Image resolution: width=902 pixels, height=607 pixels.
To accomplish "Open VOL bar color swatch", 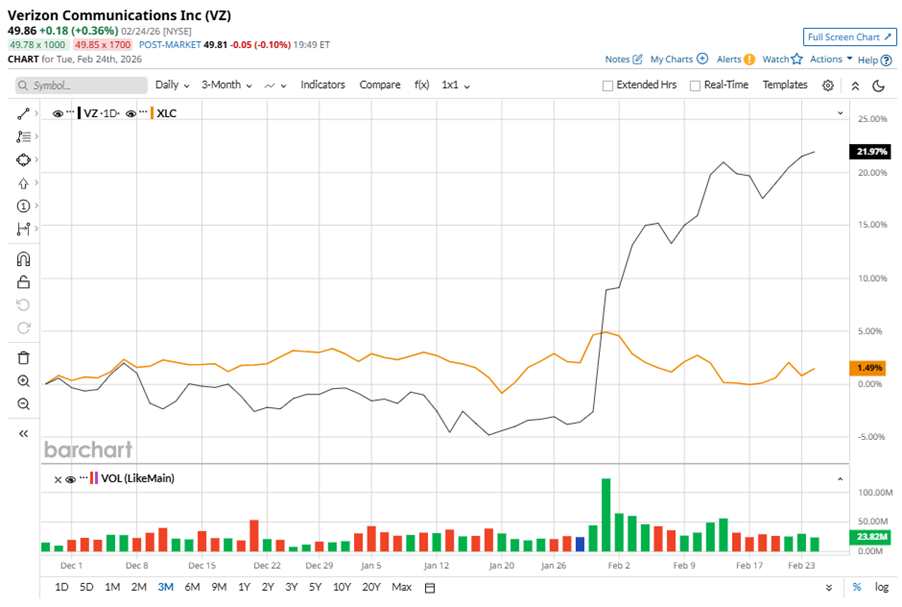I will pos(94,479).
